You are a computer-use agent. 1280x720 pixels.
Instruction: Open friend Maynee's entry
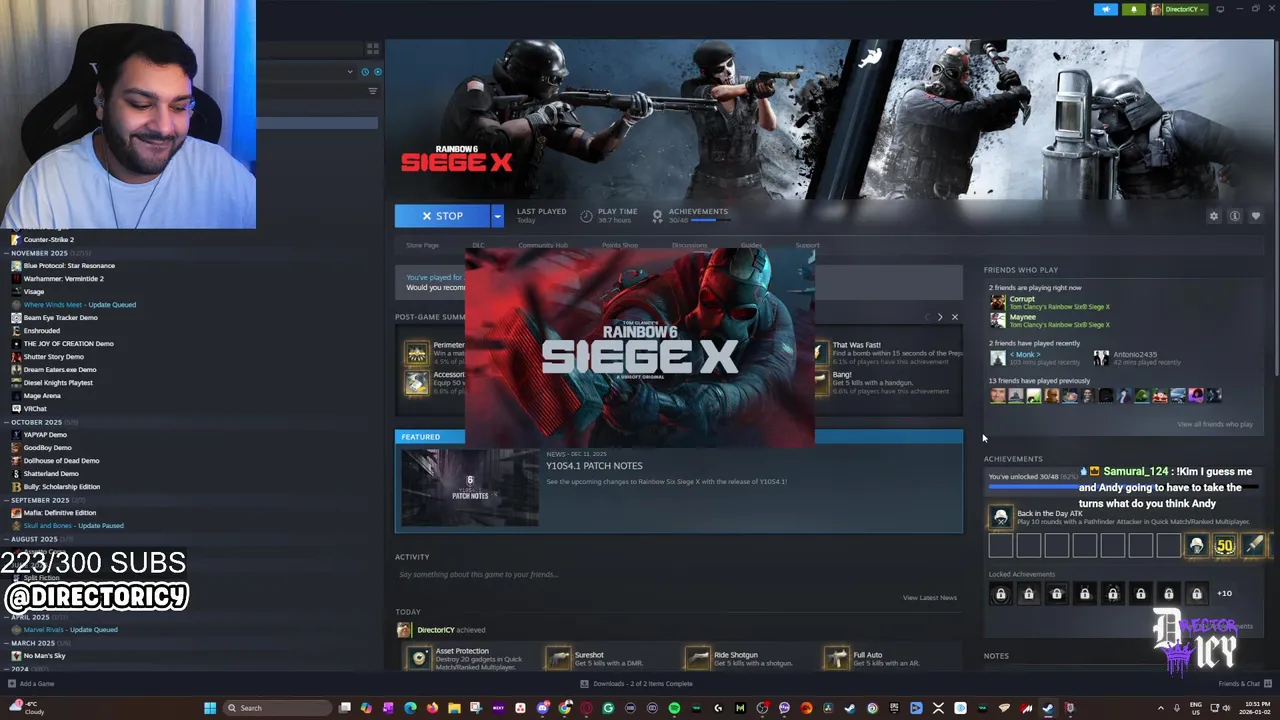click(x=1050, y=320)
